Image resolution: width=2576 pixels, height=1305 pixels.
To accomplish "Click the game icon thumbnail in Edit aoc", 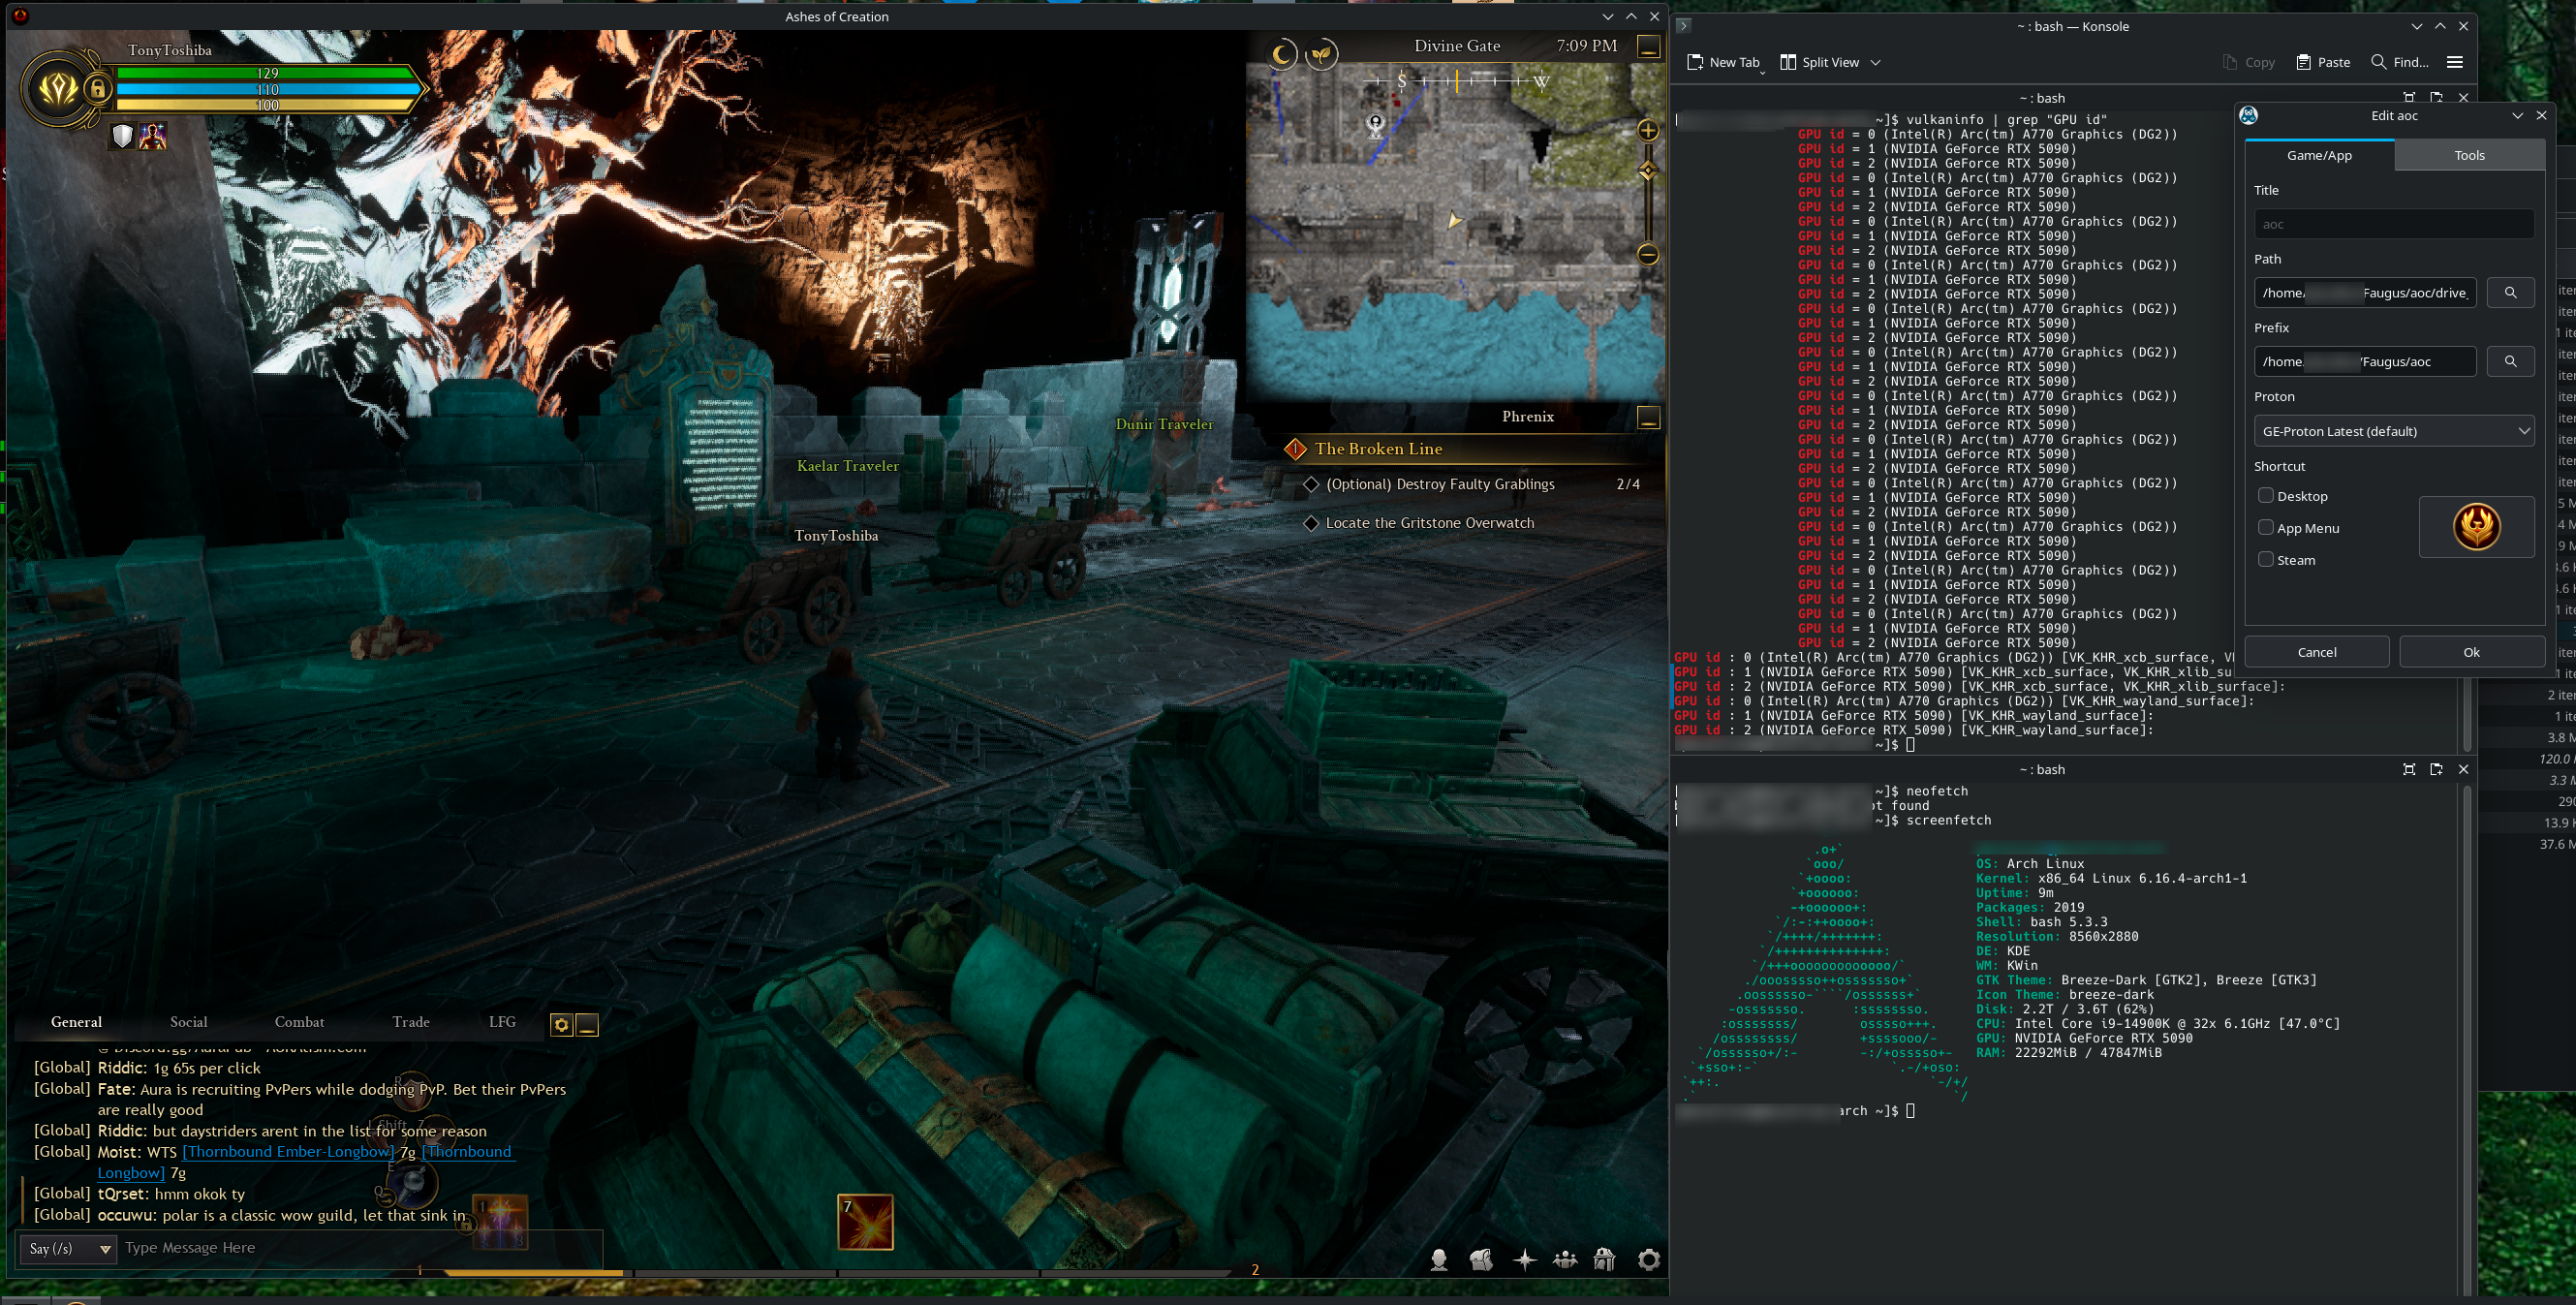I will (x=2476, y=527).
